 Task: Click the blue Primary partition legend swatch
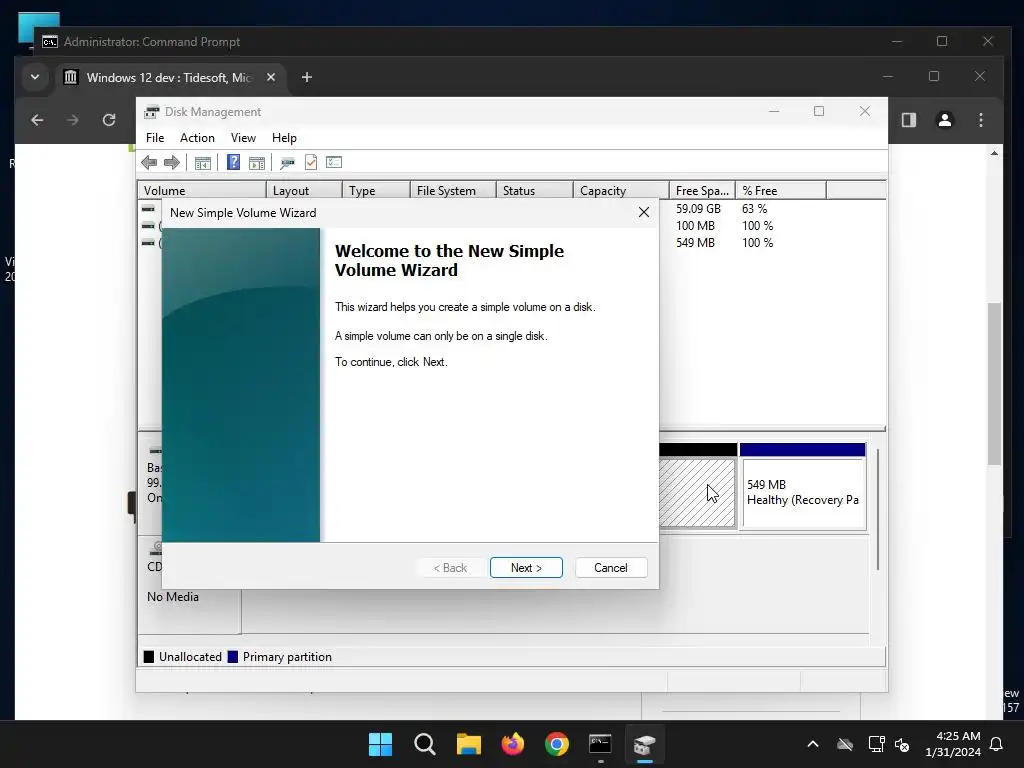(x=232, y=657)
